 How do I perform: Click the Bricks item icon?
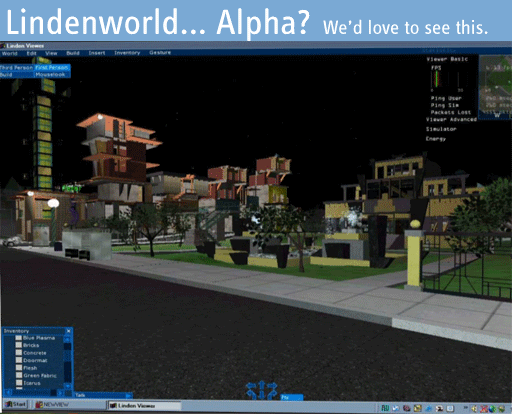point(19,345)
